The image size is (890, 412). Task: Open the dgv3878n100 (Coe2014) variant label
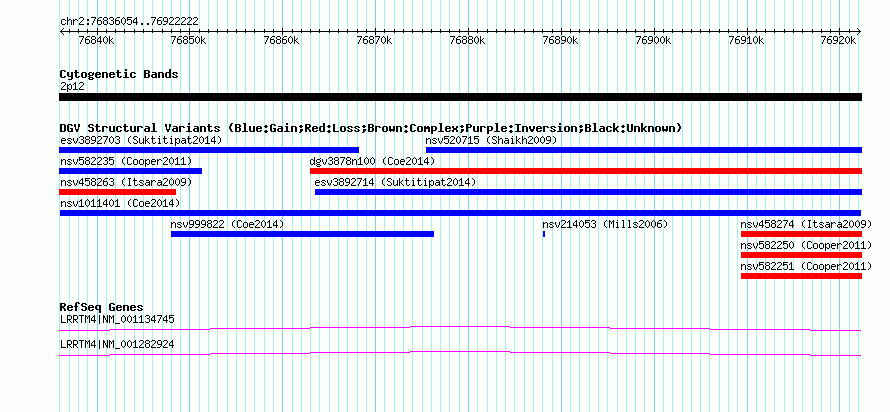pos(372,161)
